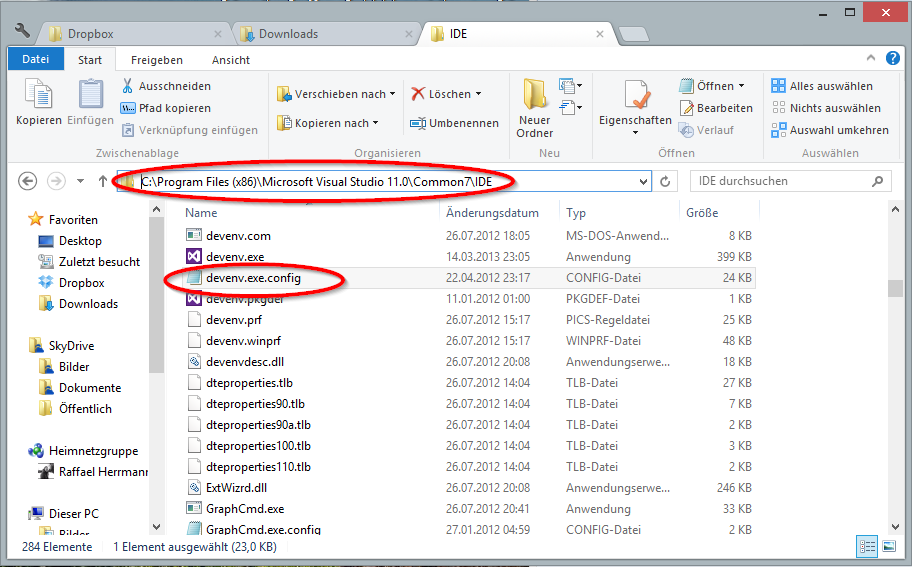
Task: Open recent locations dropdown arrow
Action: point(80,181)
